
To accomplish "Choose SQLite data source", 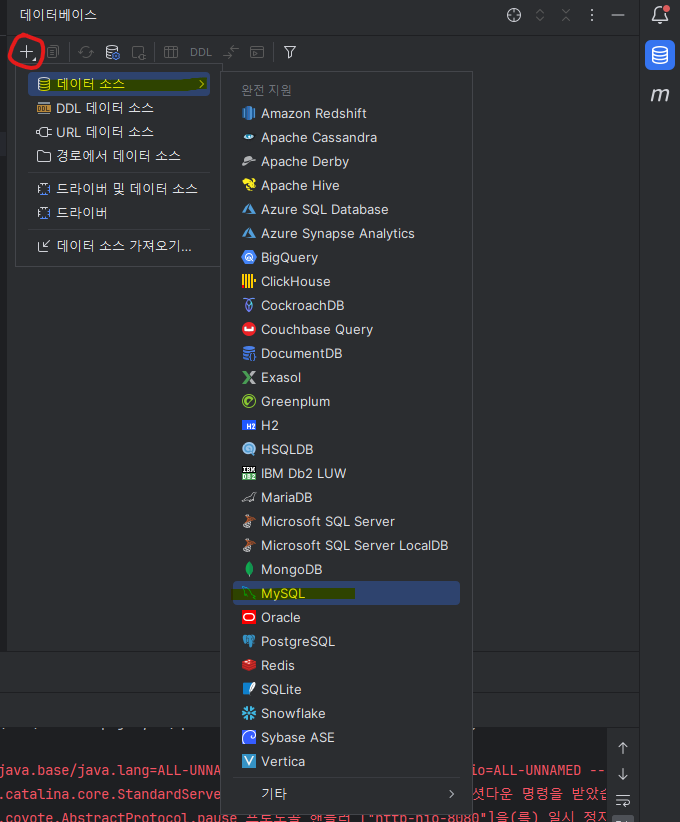I will [x=347, y=689].
